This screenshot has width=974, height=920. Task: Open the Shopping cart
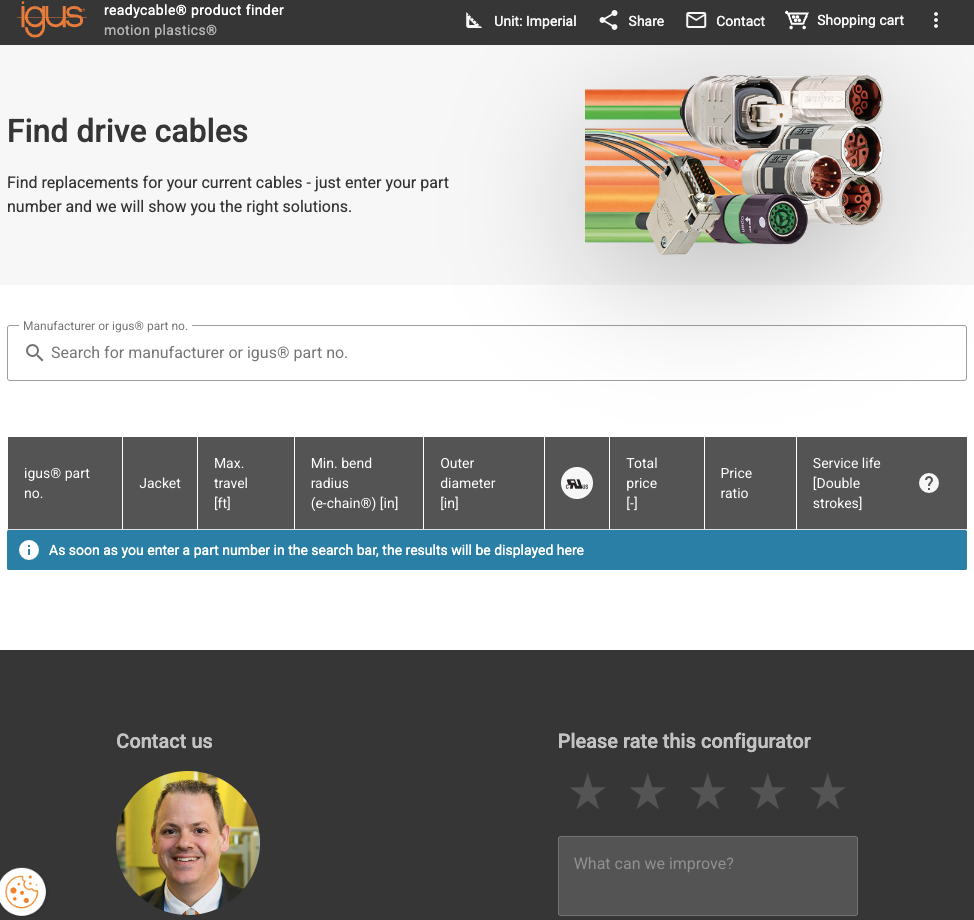(x=797, y=19)
